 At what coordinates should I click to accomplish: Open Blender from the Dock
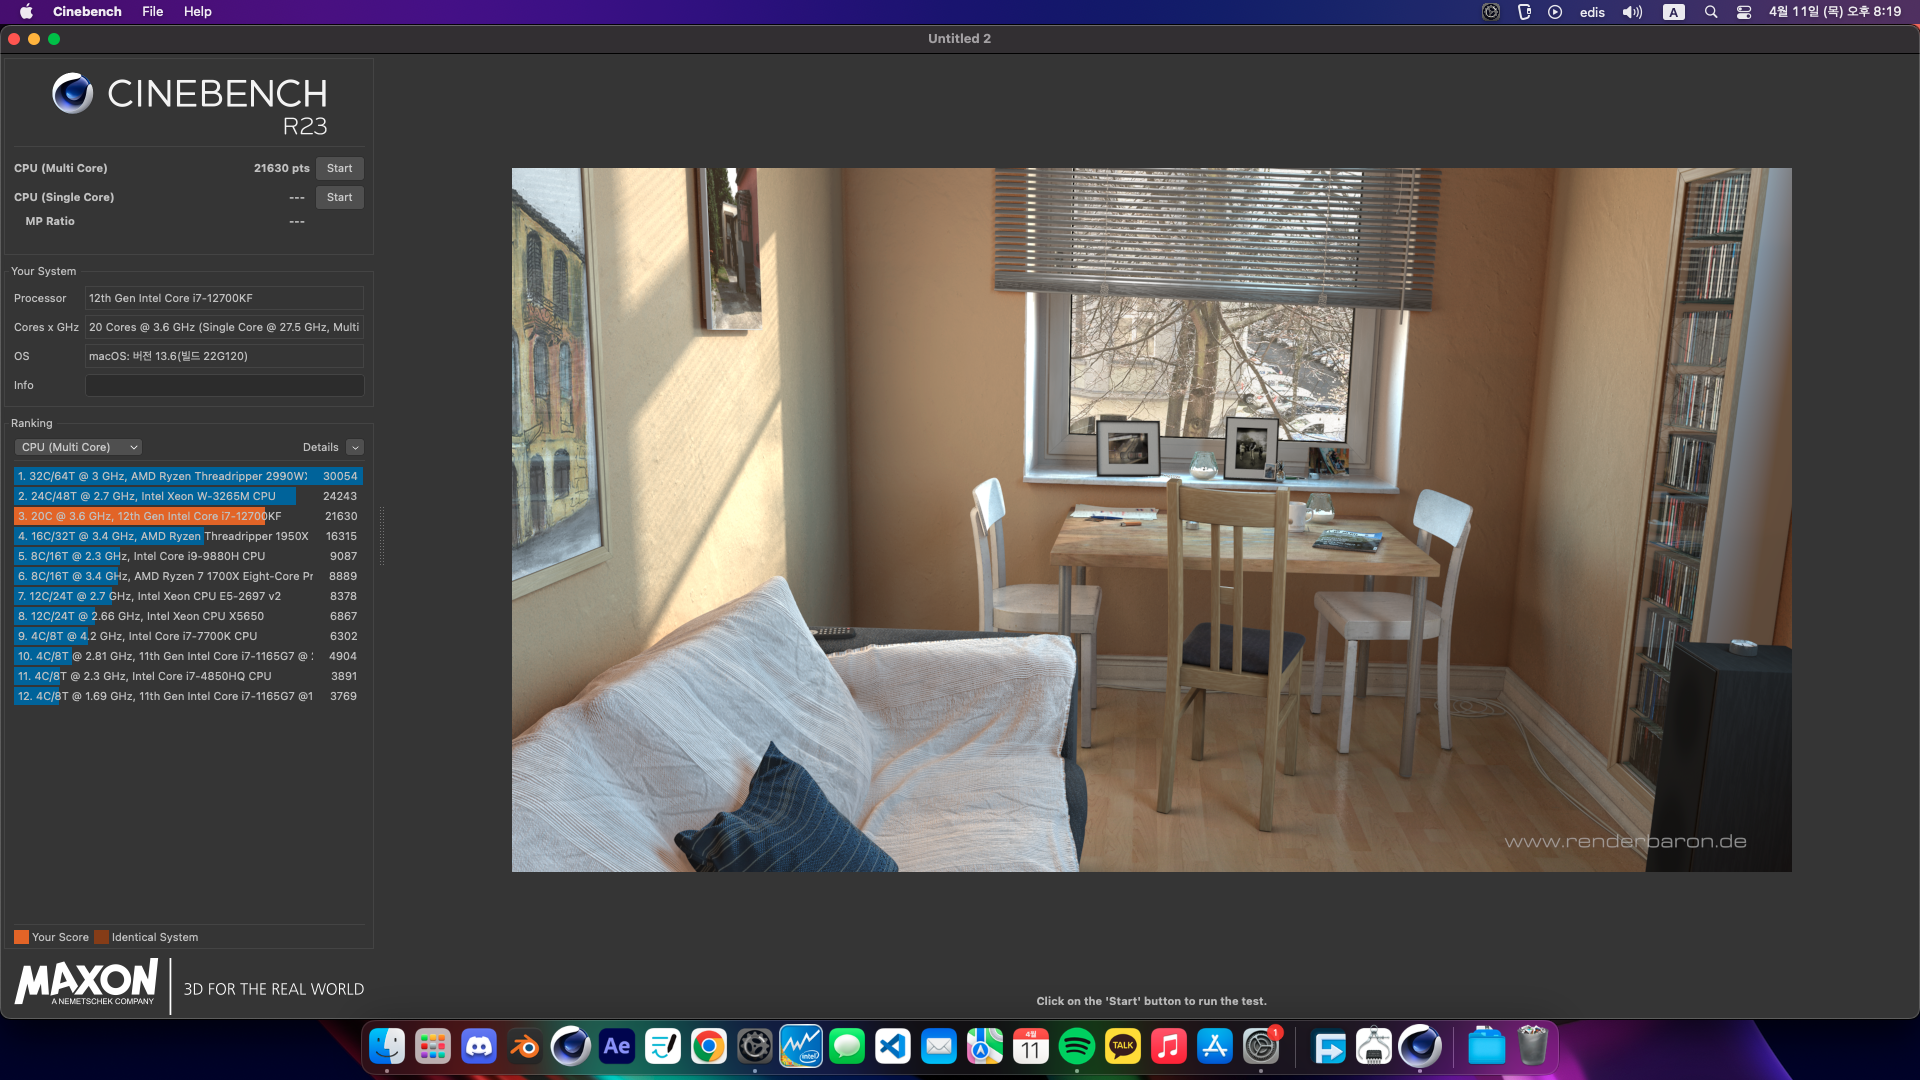[525, 1047]
